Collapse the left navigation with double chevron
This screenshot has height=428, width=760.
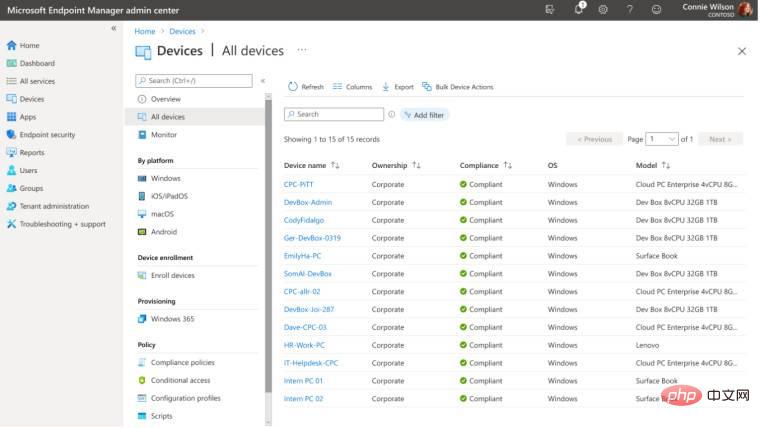[x=113, y=28]
